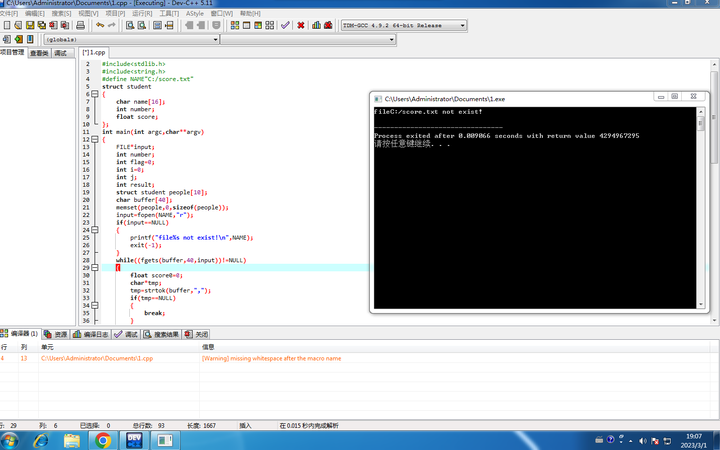The width and height of the screenshot is (720, 450).
Task: Click the New file icon in toolbar
Action: coord(6,25)
